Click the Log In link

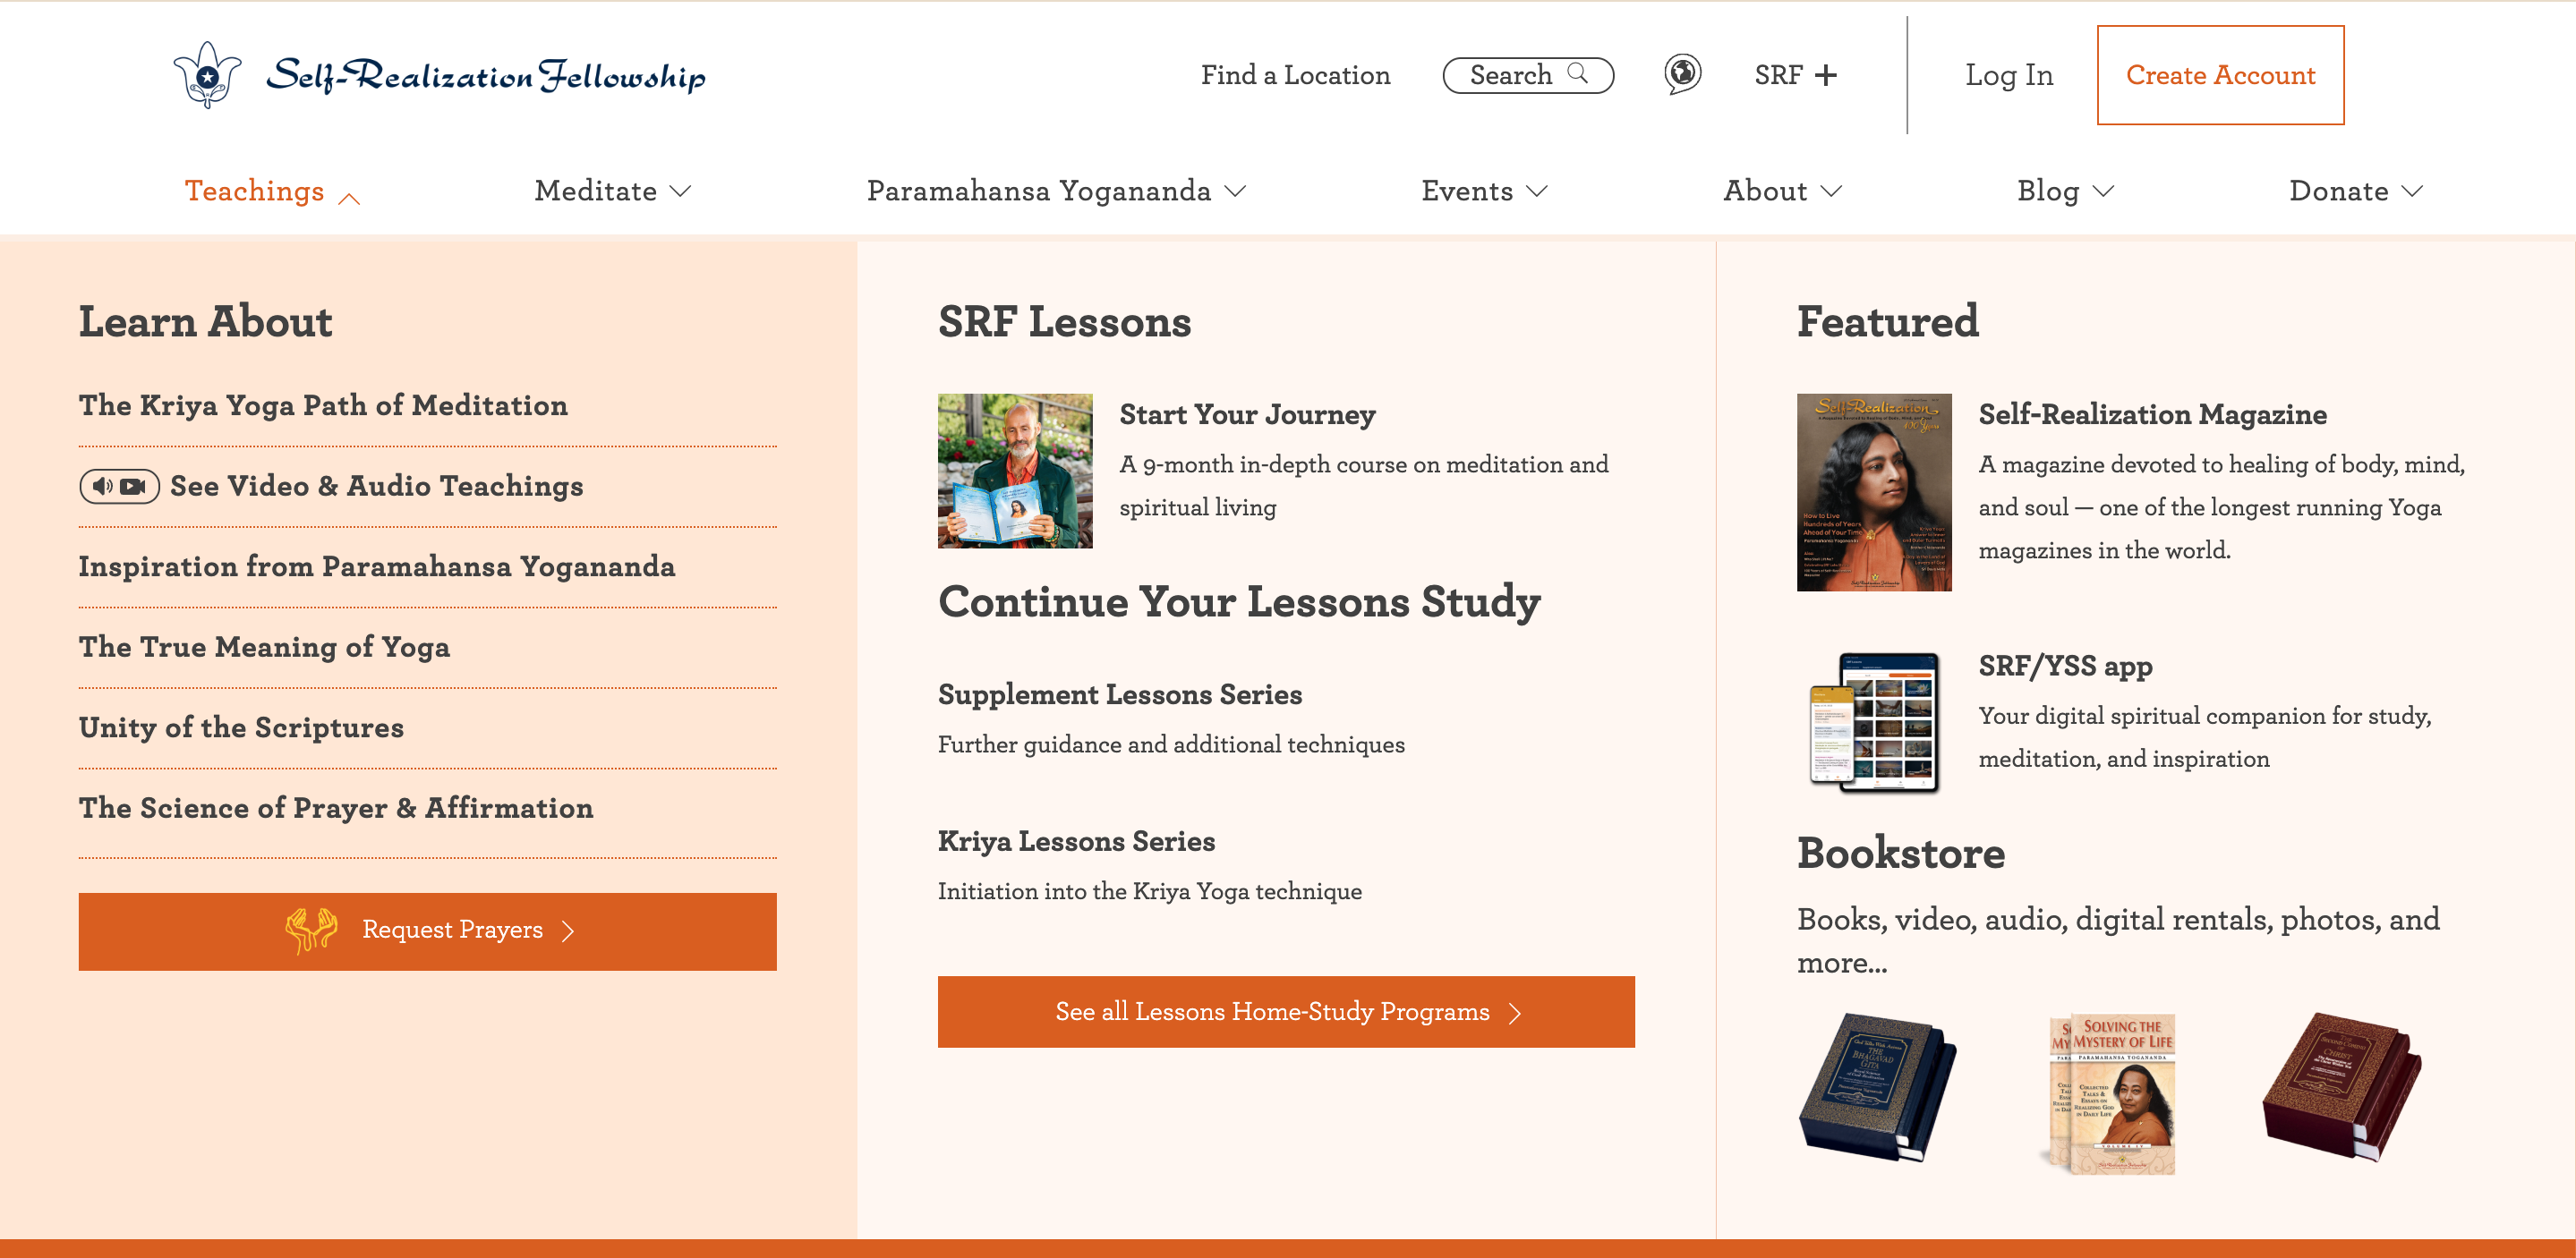tap(2009, 75)
